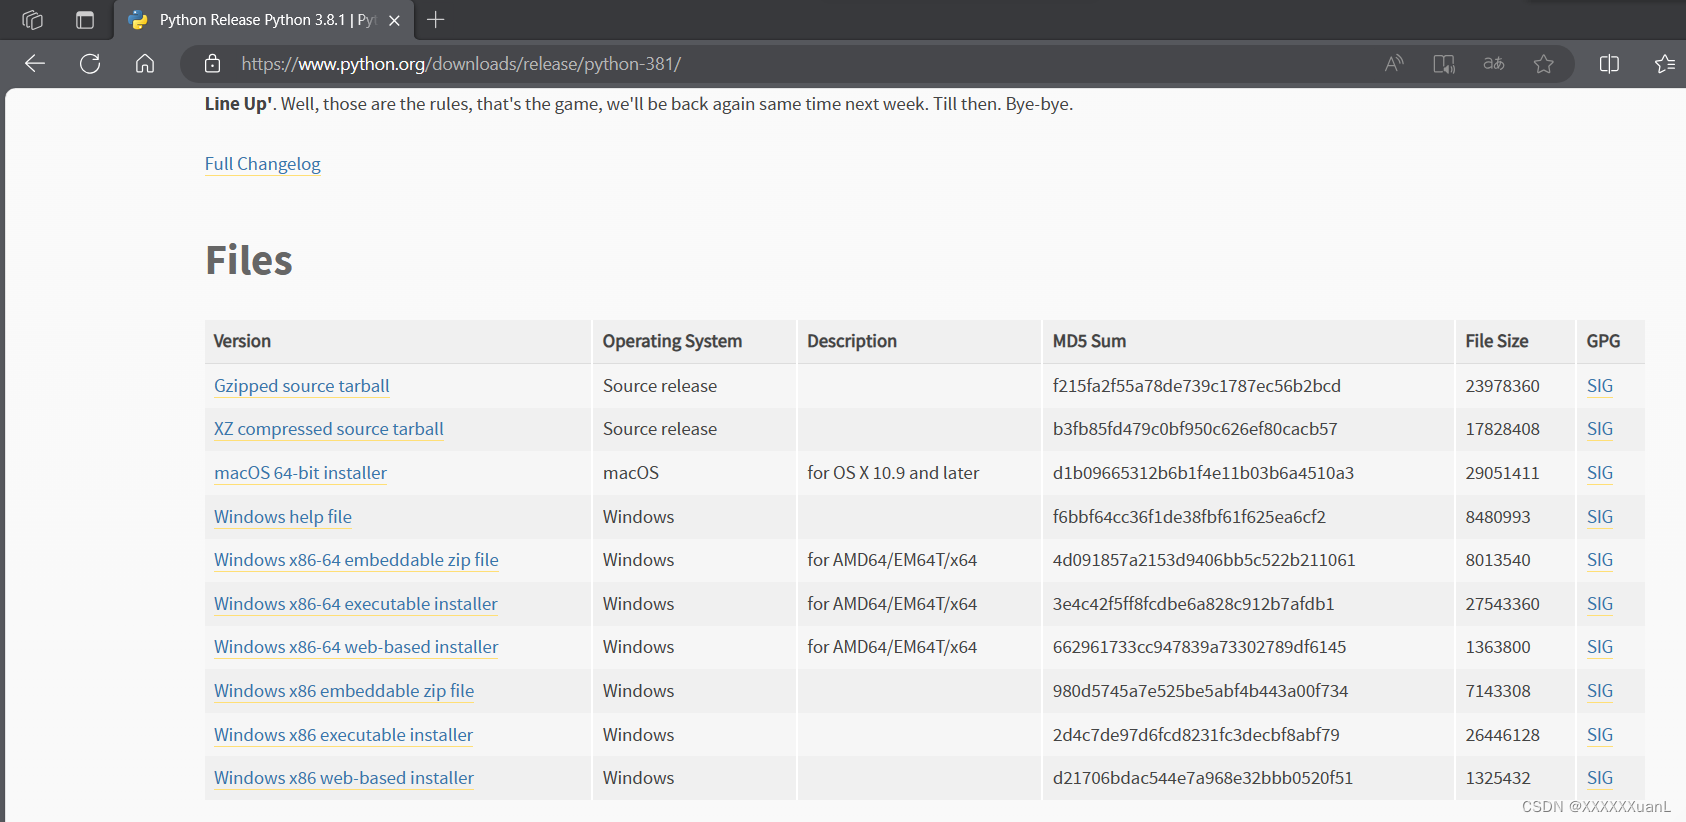Select MD5 d1b09665312b6b1f4e11b03b6a4510a3
Screen dimensions: 1686x822
click(1203, 473)
